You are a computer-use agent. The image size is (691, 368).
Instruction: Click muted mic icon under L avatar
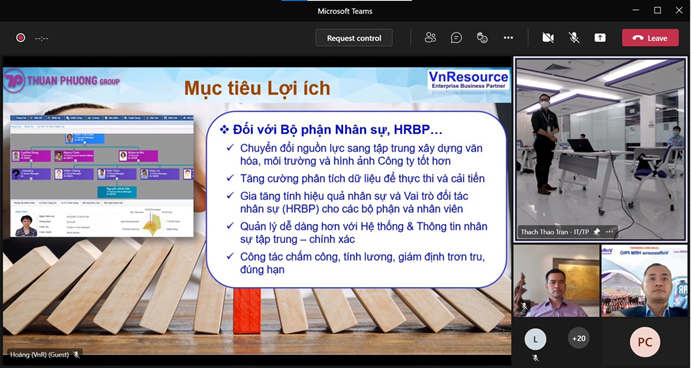click(535, 358)
